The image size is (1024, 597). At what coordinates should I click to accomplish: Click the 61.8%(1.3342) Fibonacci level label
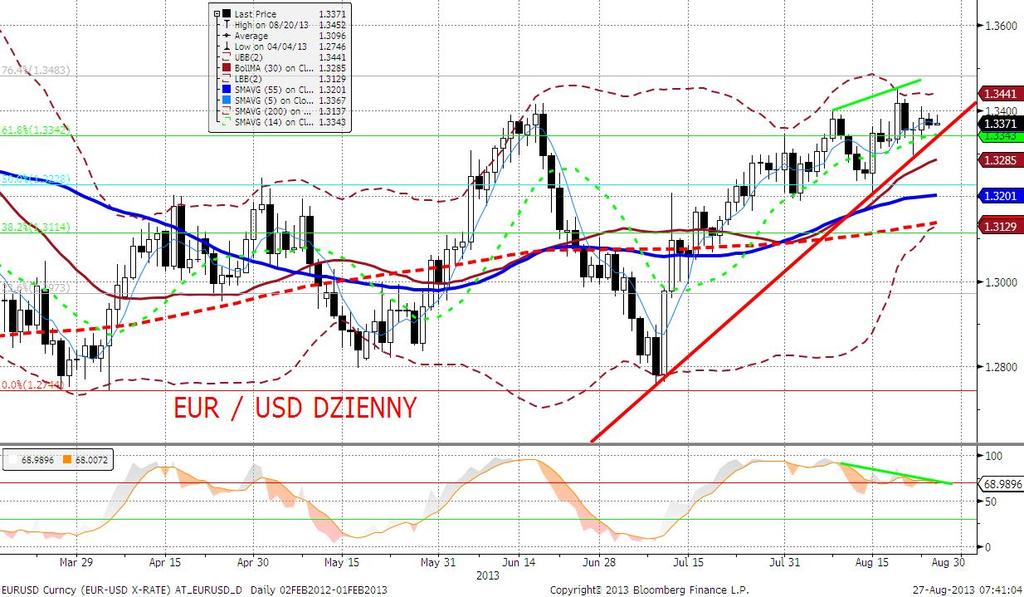(x=35, y=131)
